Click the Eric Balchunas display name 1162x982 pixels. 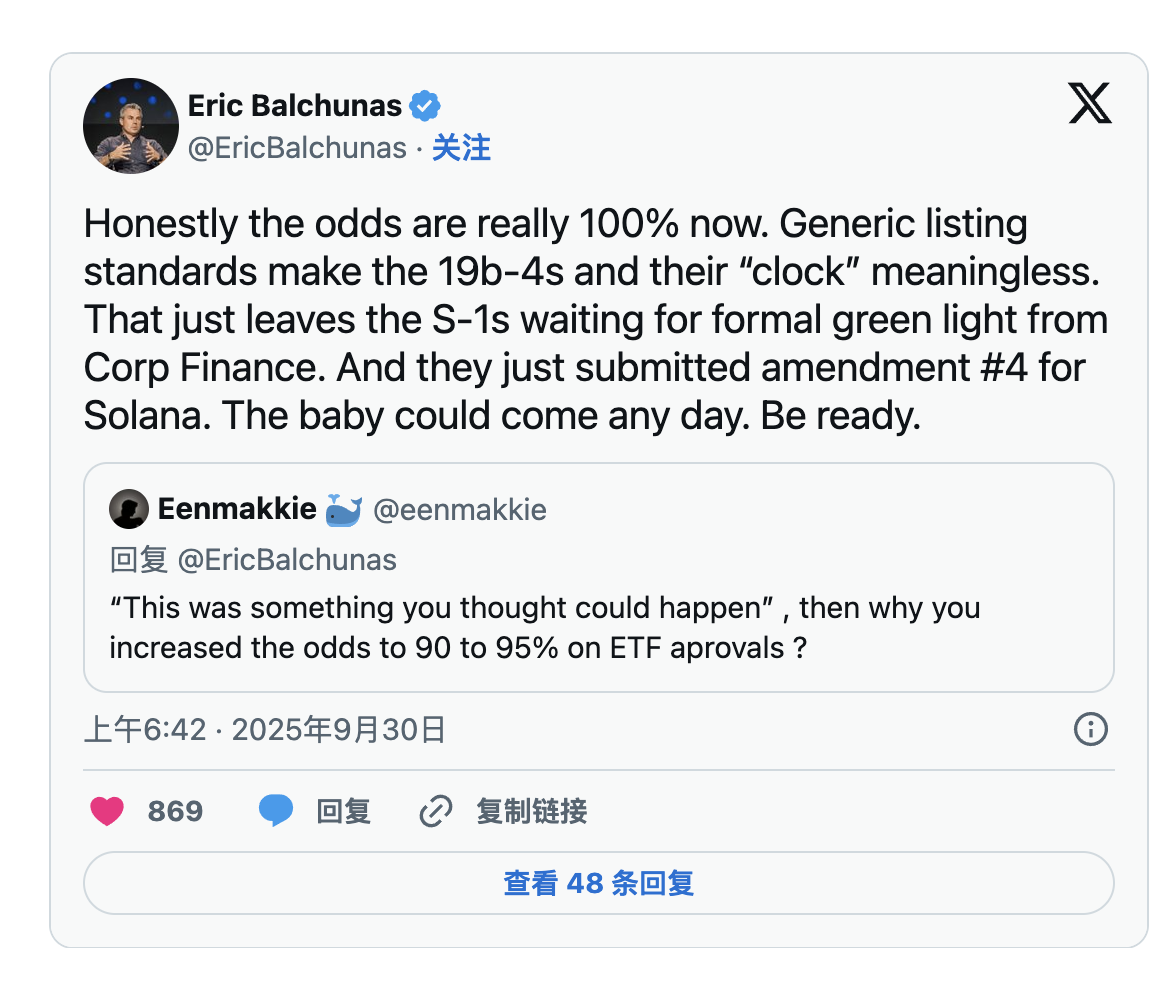point(294,105)
